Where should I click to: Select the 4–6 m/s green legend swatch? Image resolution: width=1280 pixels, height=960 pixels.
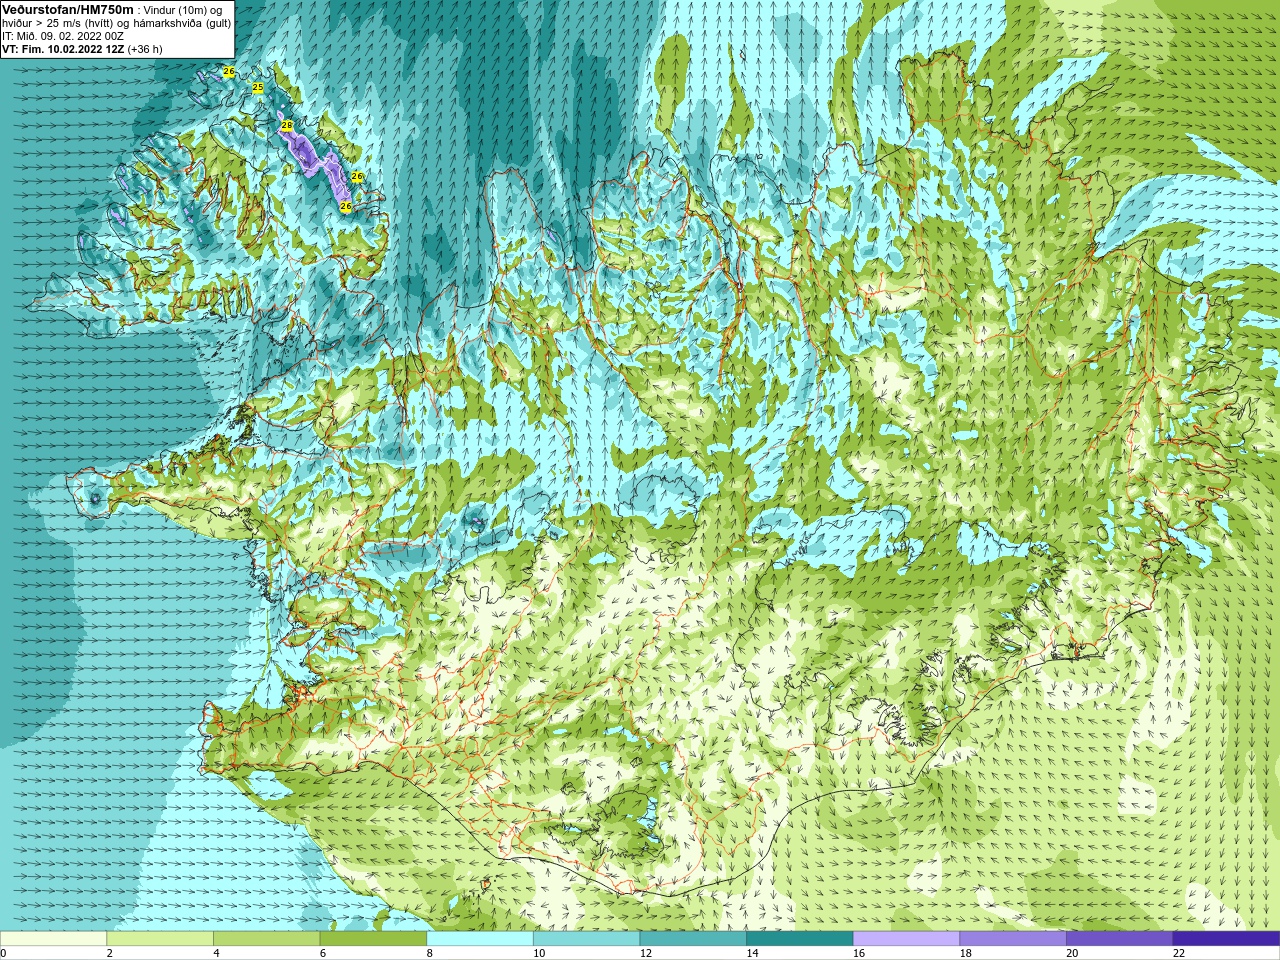(266, 939)
